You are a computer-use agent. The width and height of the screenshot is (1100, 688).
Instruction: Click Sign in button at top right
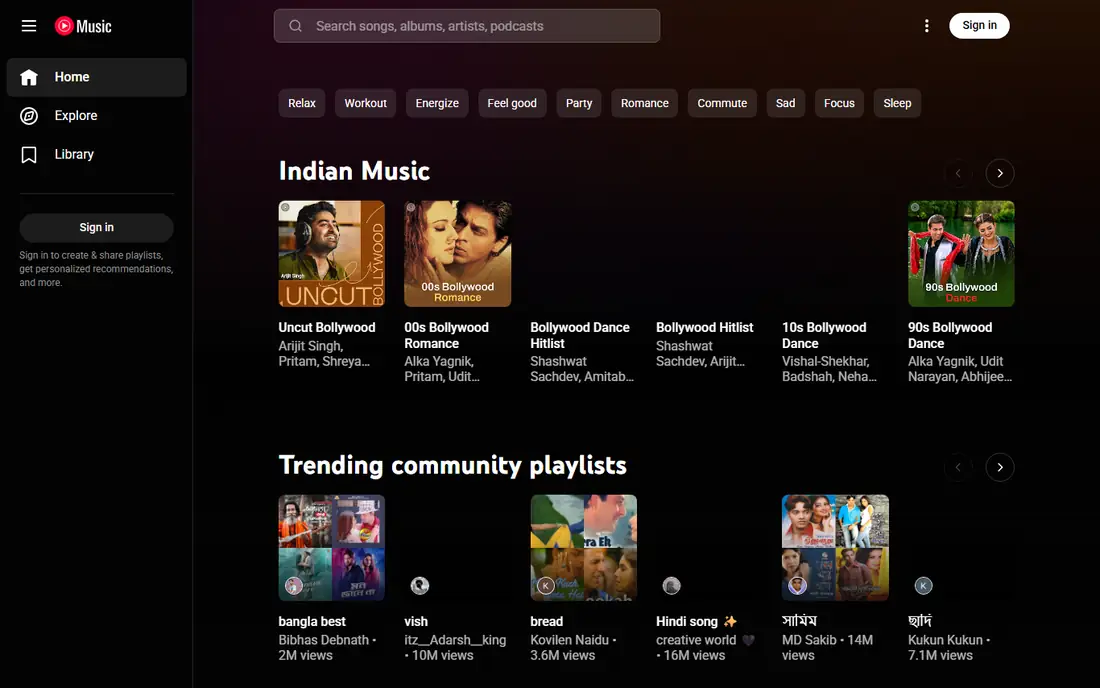(x=979, y=25)
